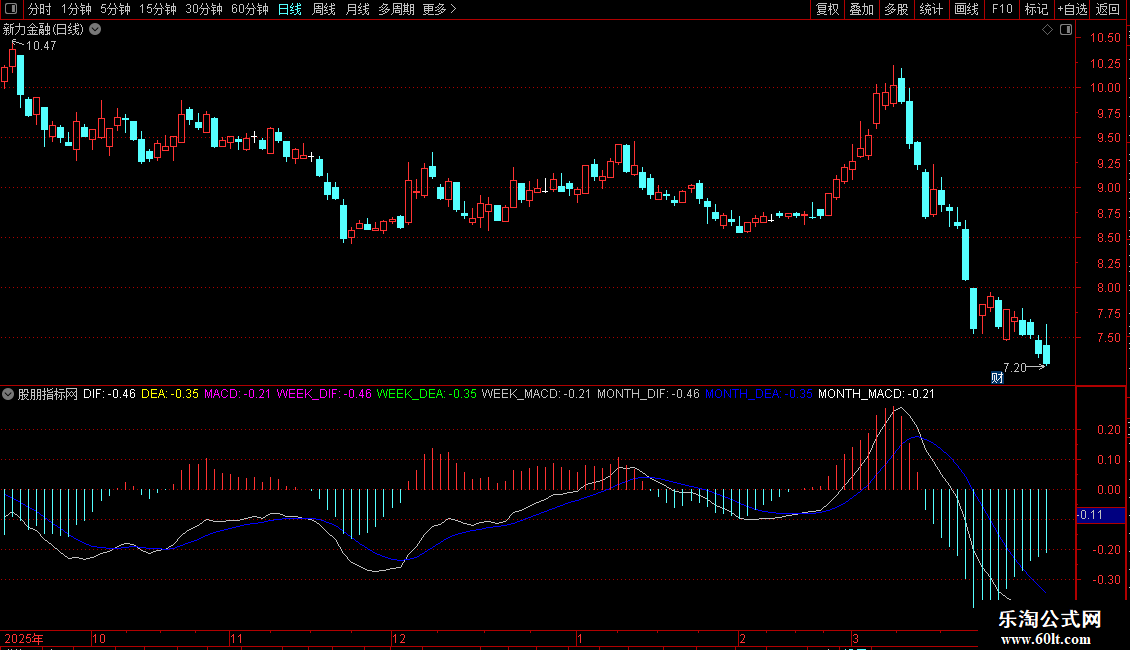Expand the 更多 periods menu
The height and width of the screenshot is (650, 1130).
pos(439,9)
